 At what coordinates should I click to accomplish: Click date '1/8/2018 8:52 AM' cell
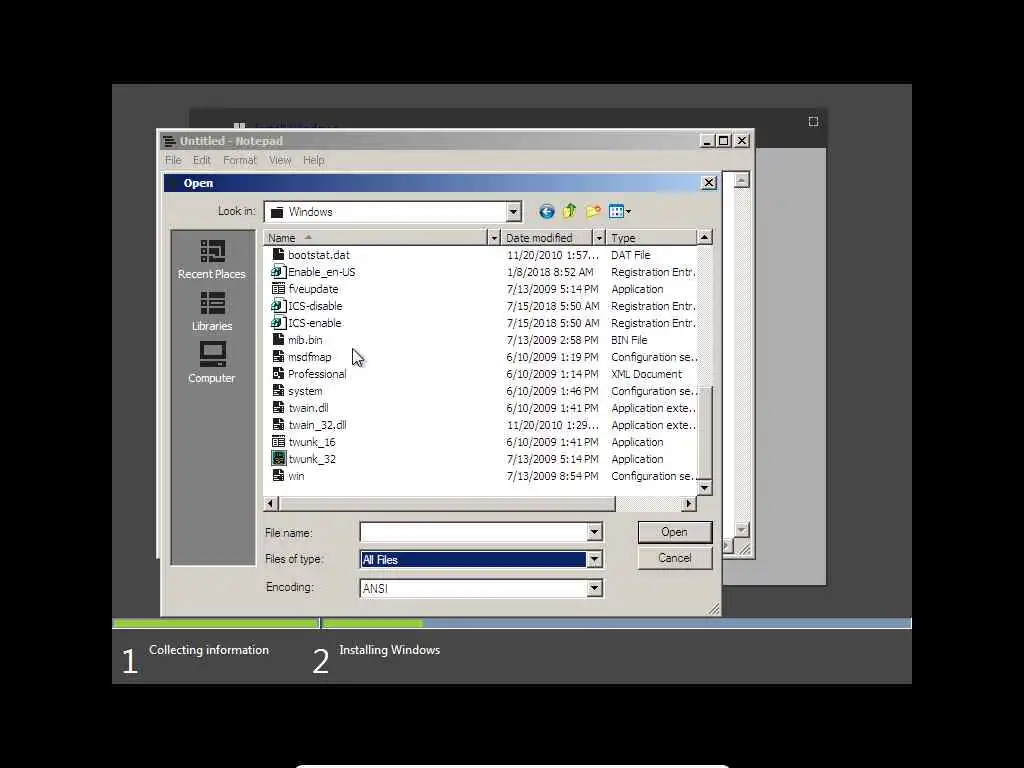[x=550, y=272]
